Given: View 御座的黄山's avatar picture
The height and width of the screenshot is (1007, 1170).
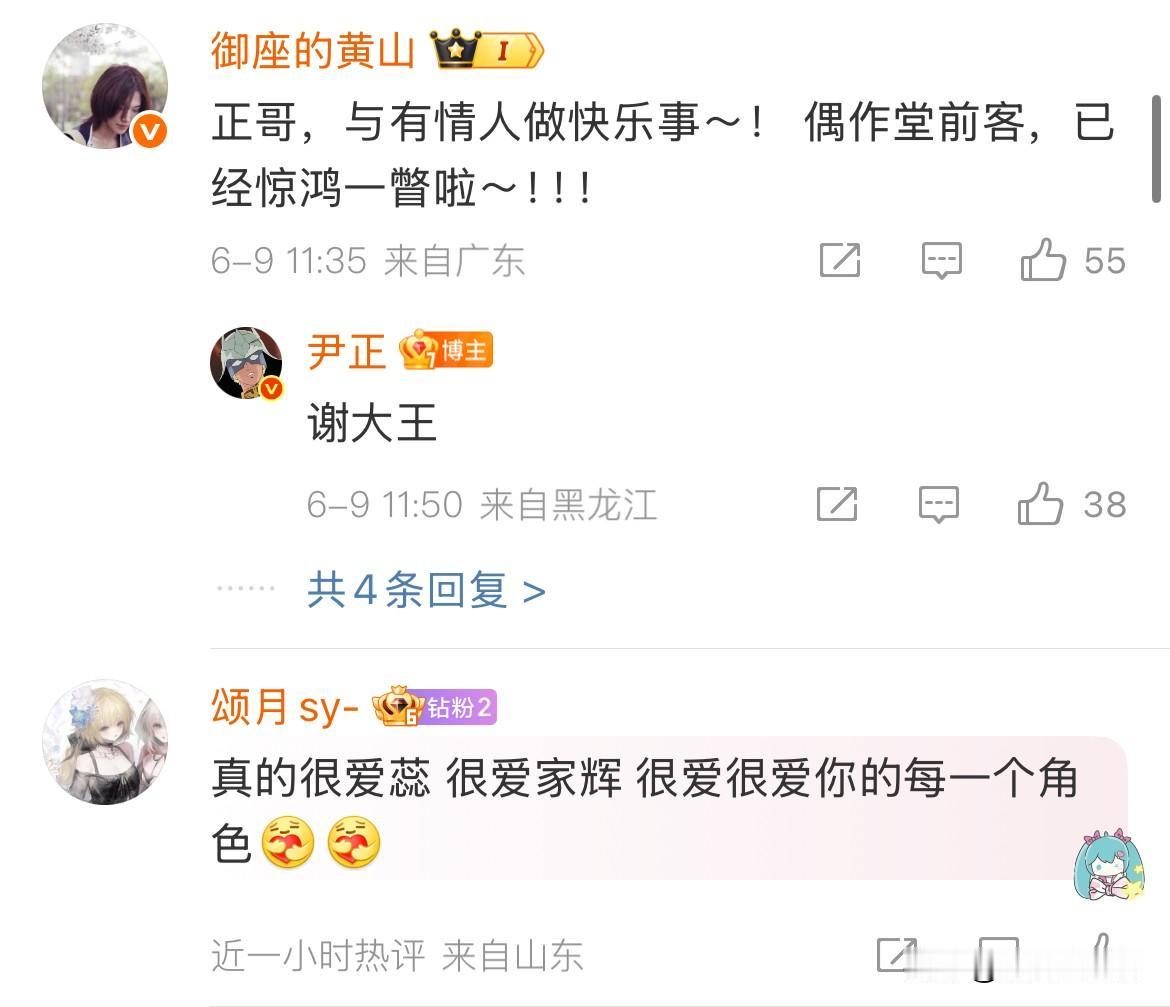Looking at the screenshot, I should pos(104,86).
